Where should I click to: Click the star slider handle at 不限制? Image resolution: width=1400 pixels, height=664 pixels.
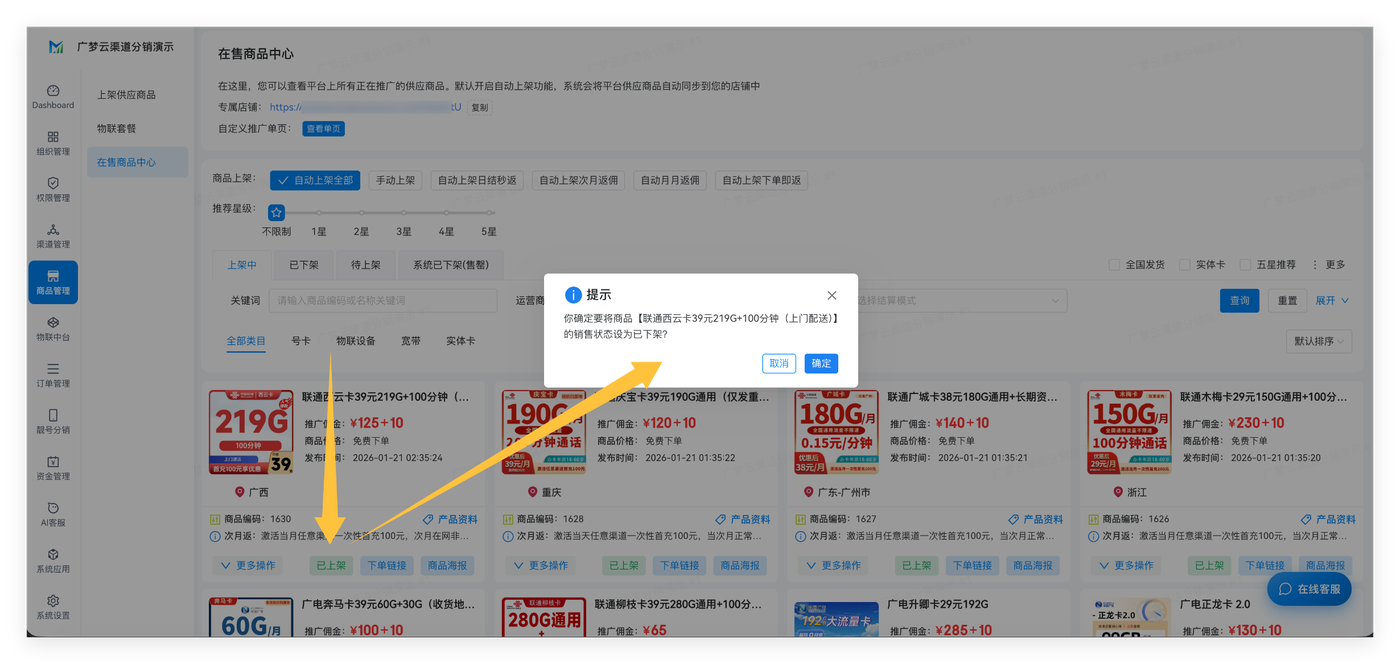tap(277, 213)
